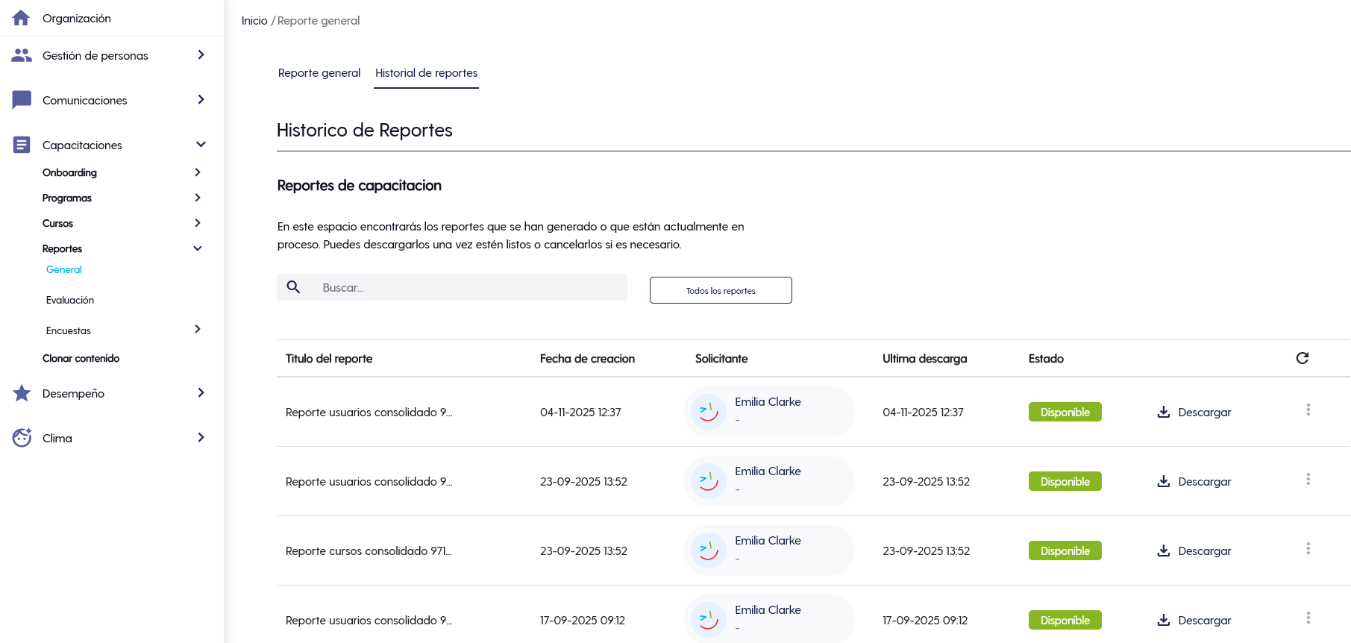The height and width of the screenshot is (643, 1351).
Task: Open three-dot menu for the 17-09-2025 report
Action: coord(1308,617)
